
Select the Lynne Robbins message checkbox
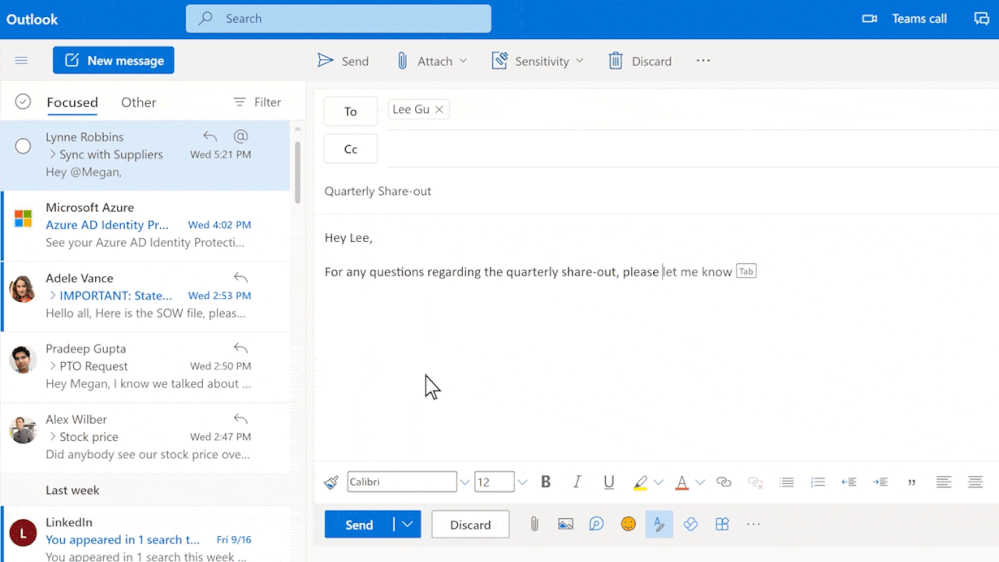[x=23, y=146]
